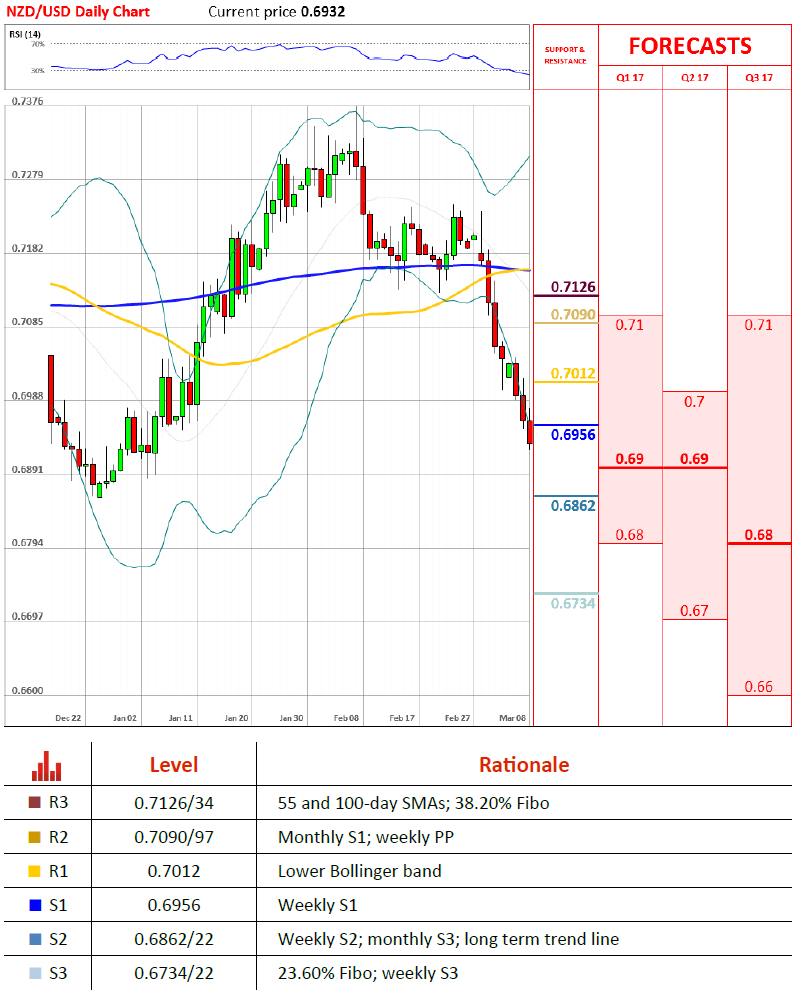
Task: Click the 0.6600 y-axis price label
Action: [27, 690]
